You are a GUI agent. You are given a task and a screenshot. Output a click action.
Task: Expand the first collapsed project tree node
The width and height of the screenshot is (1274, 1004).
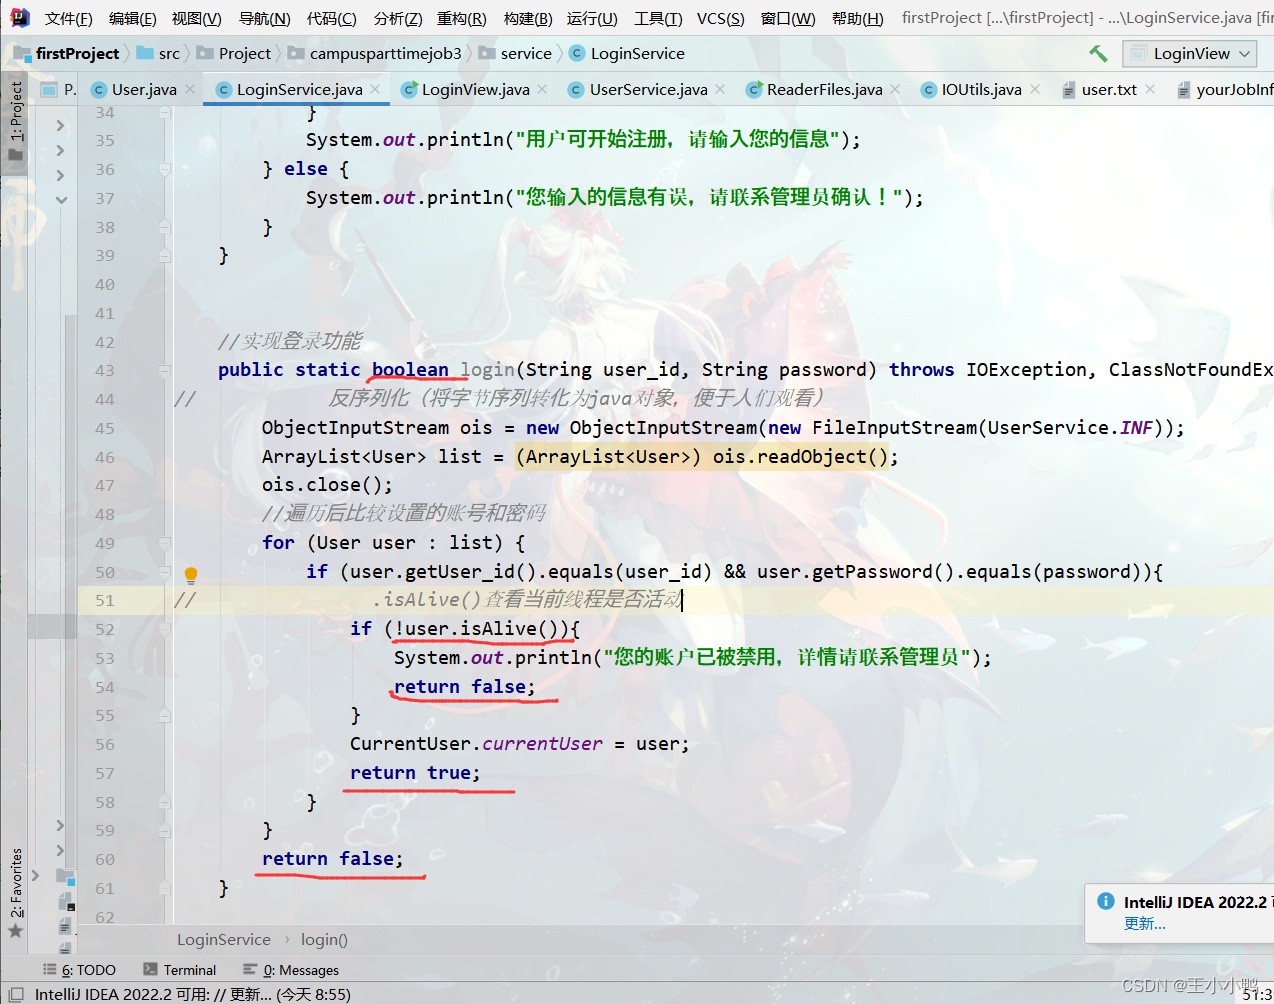pyautogui.click(x=60, y=125)
